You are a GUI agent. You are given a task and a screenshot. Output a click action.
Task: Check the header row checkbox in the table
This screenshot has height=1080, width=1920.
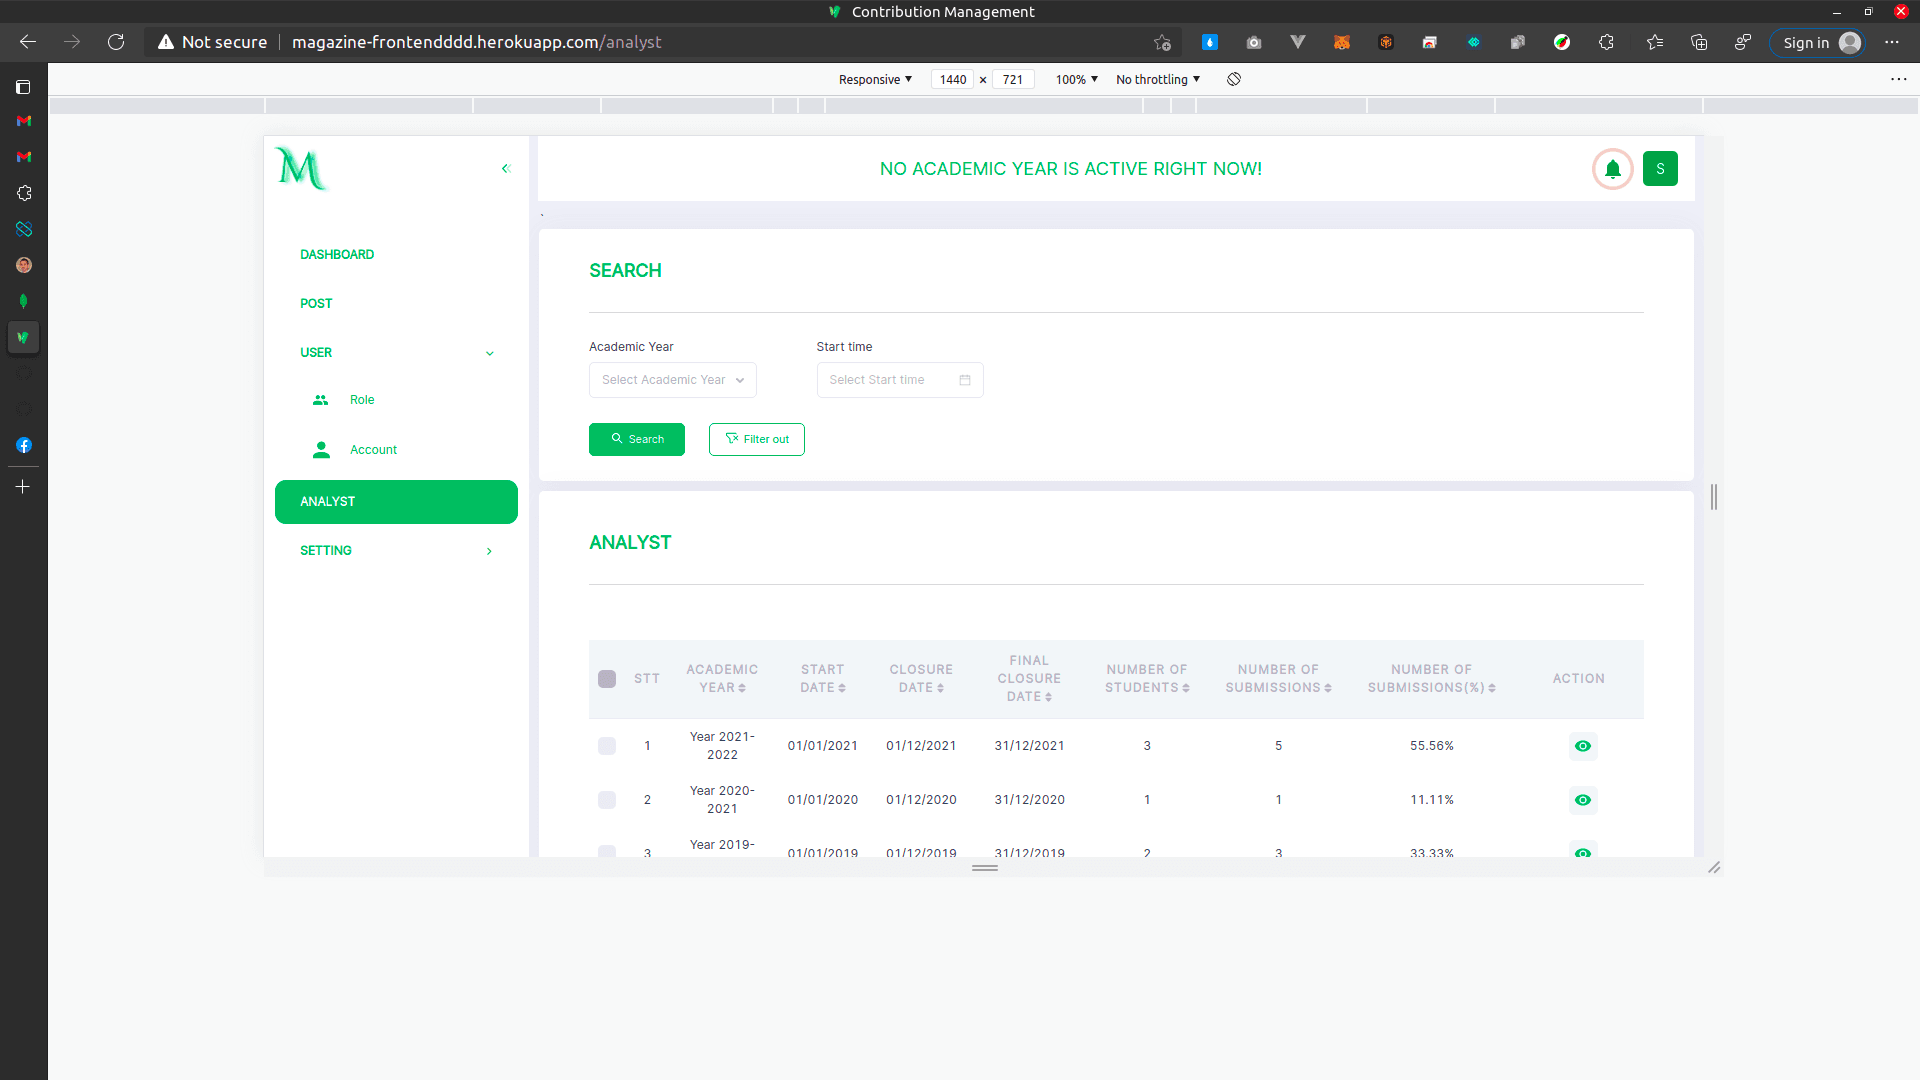point(607,678)
